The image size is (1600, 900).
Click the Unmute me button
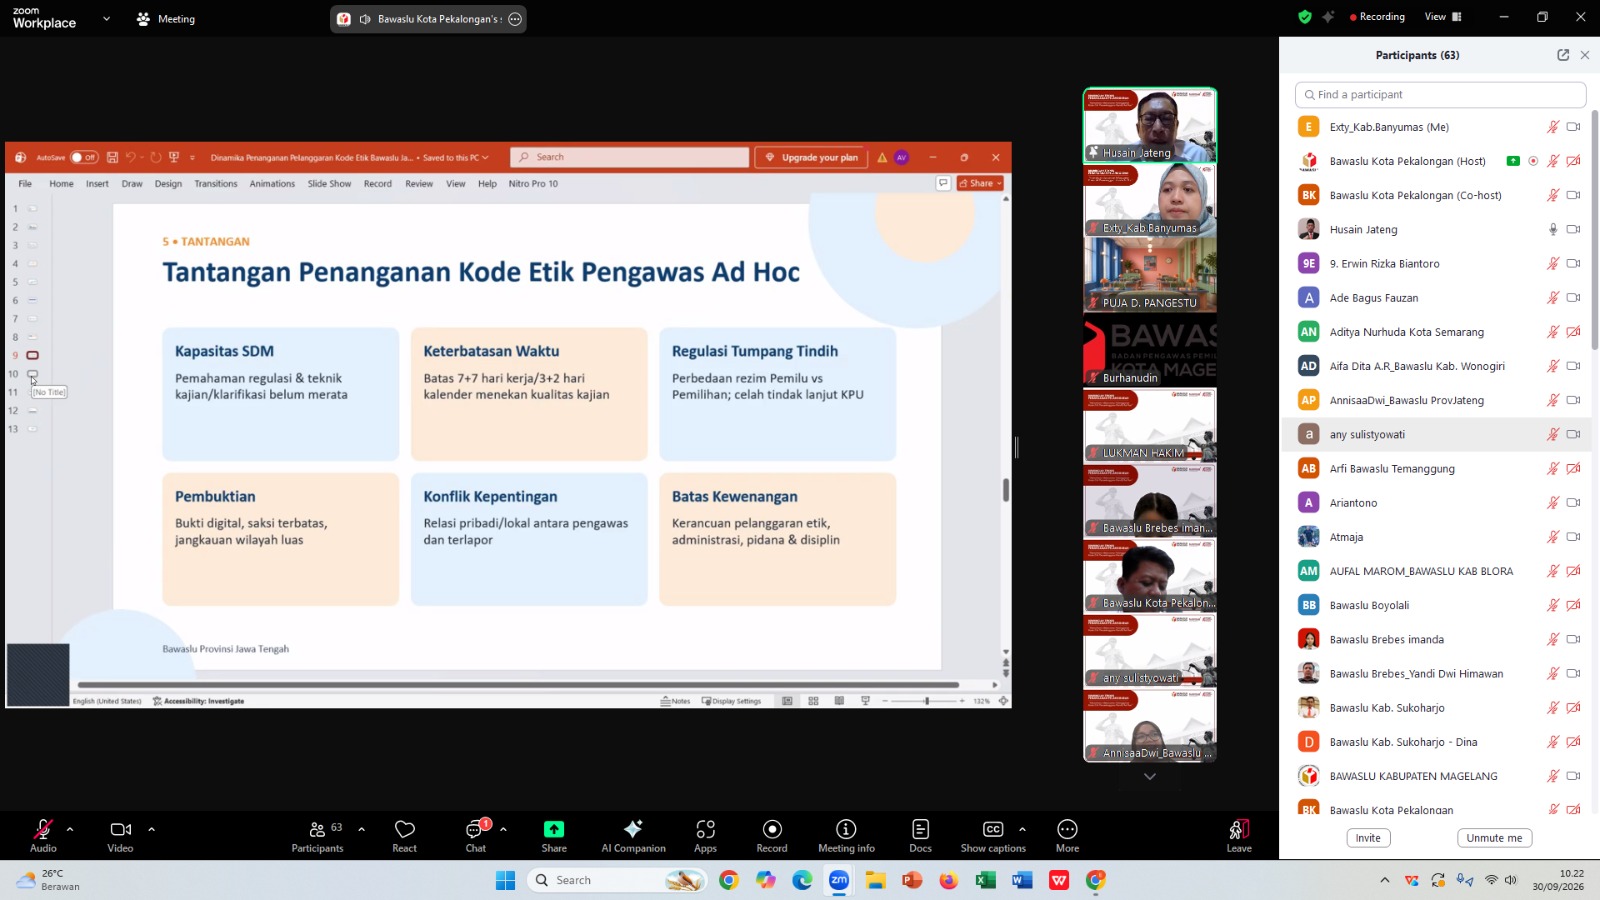click(1494, 838)
